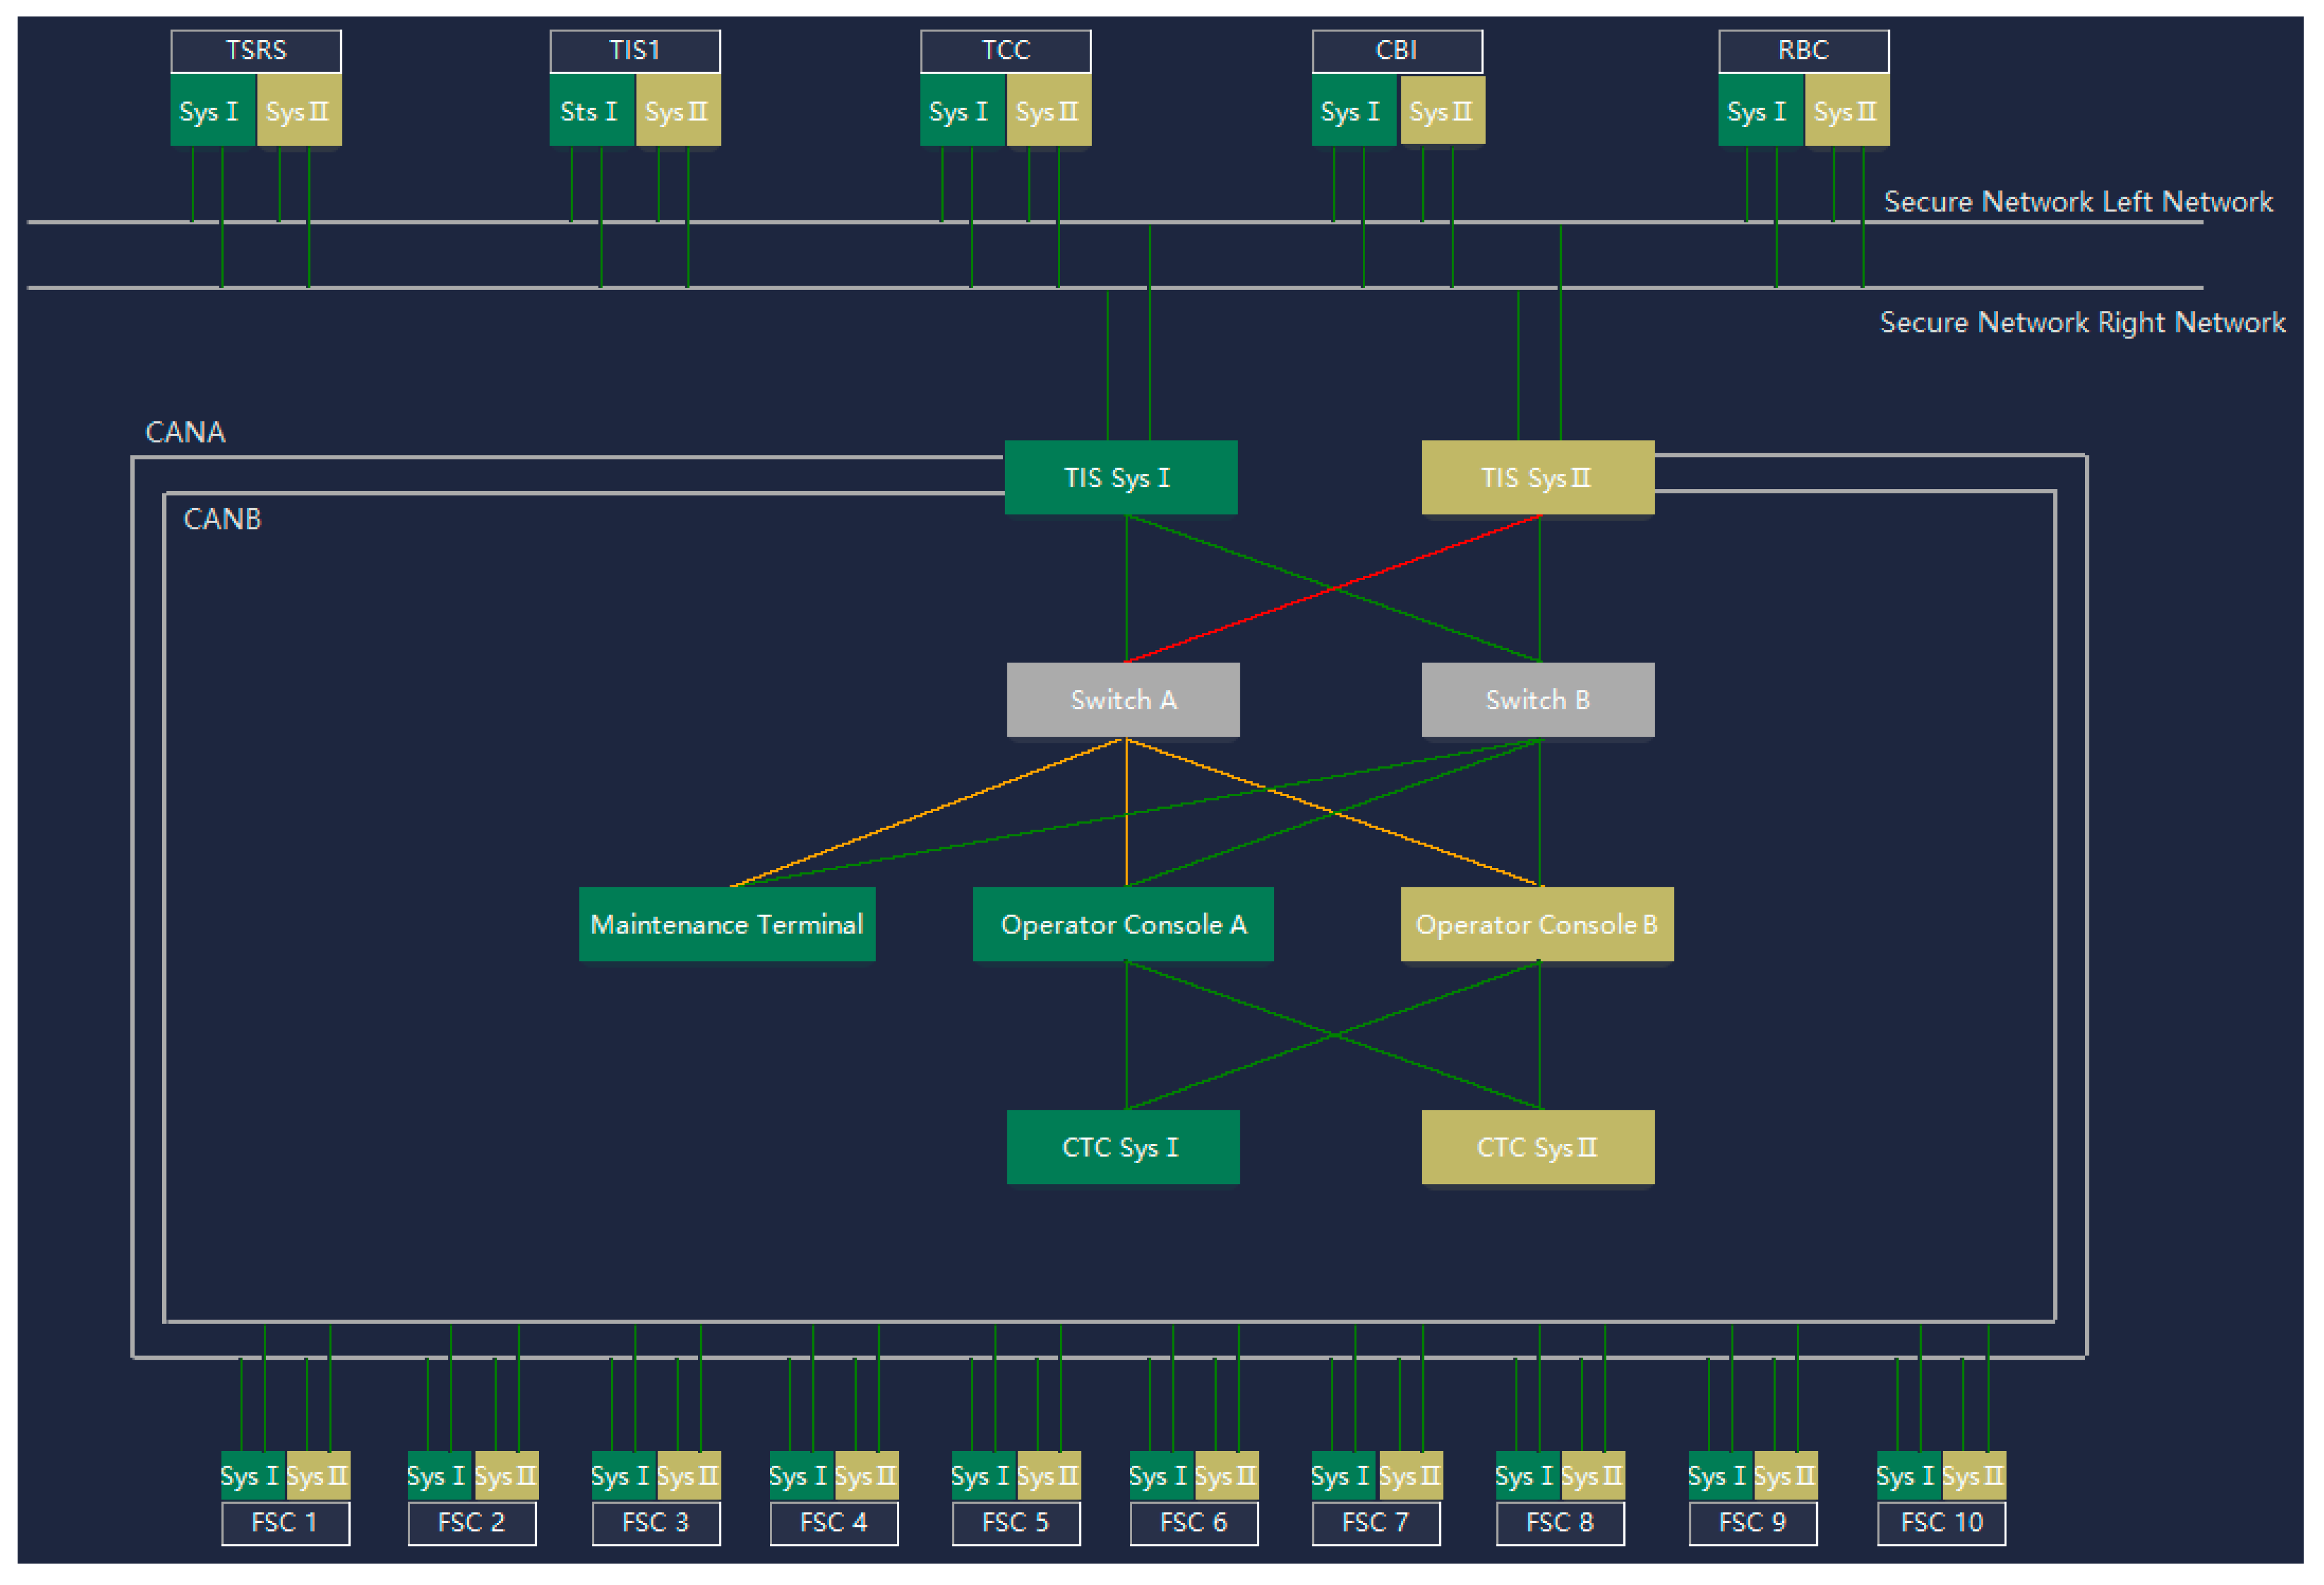This screenshot has width=2324, height=1585.
Task: Select the TIS Sys II node
Action: pyautogui.click(x=1537, y=478)
